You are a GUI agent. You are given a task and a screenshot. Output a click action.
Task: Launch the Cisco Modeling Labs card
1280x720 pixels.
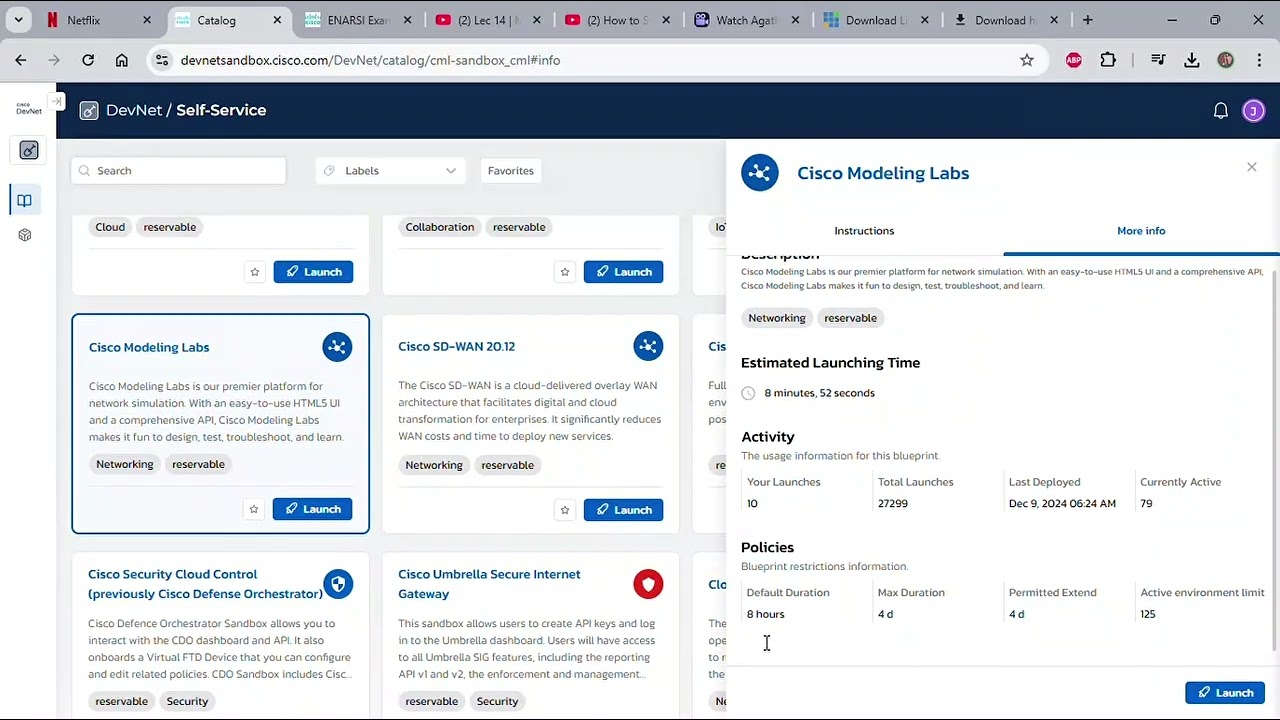pos(313,509)
